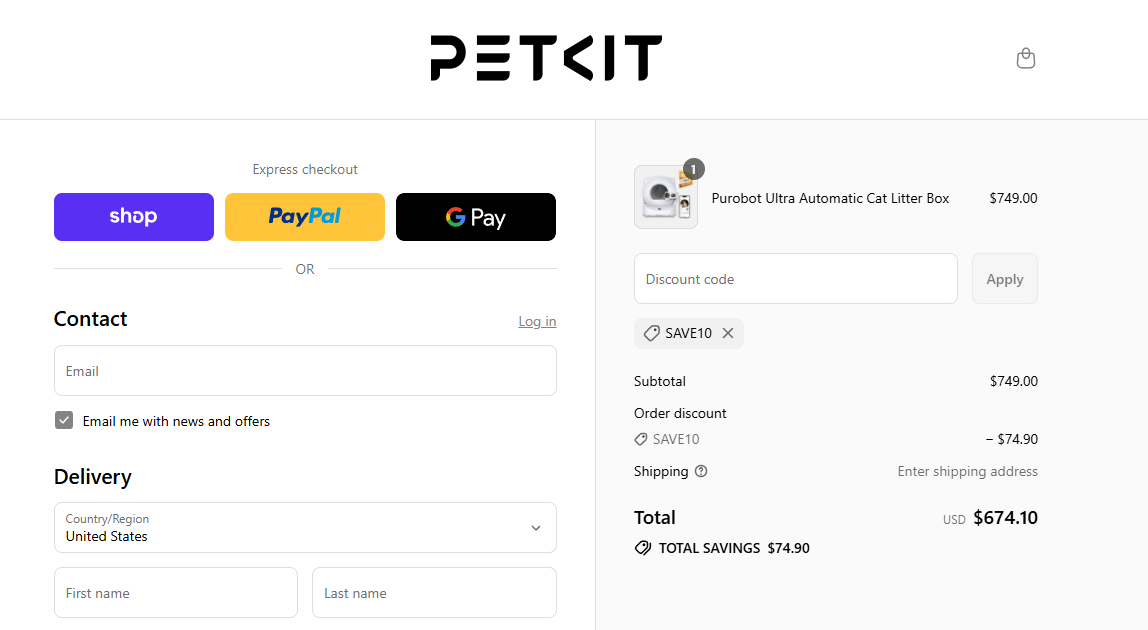The width and height of the screenshot is (1148, 630).
Task: Click the PETKIT logo
Action: [x=545, y=57]
